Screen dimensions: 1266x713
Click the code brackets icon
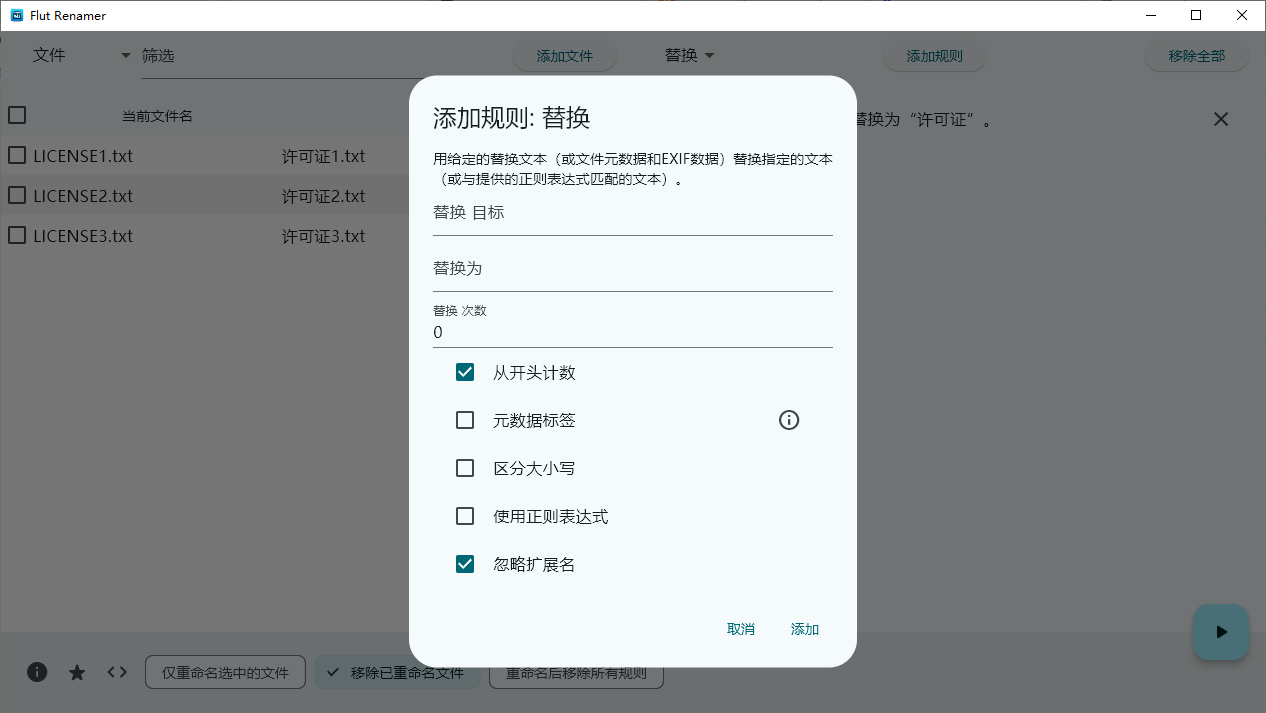[117, 672]
